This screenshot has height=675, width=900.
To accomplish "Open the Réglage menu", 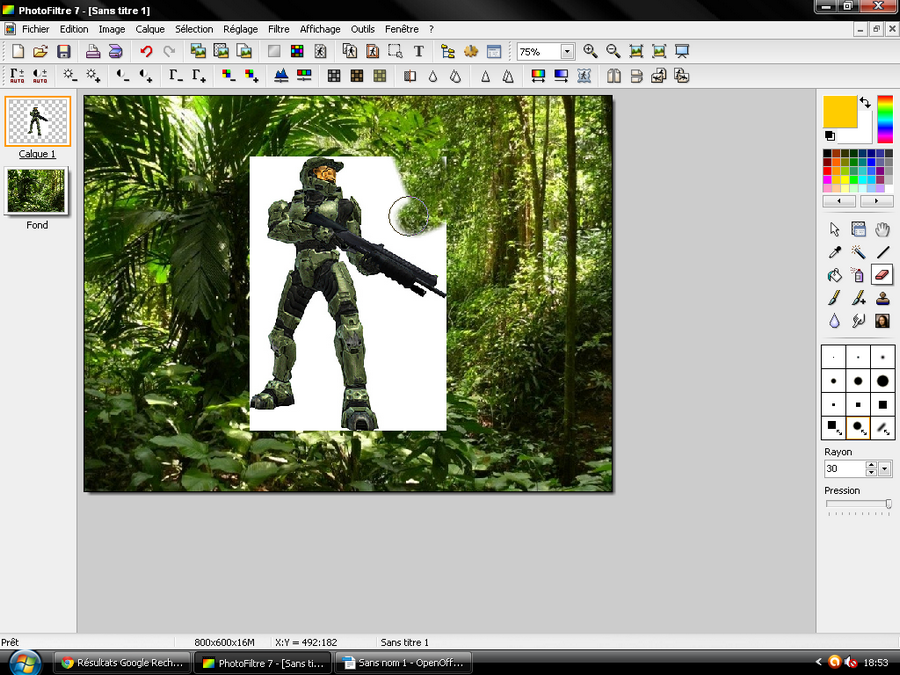I will point(240,29).
